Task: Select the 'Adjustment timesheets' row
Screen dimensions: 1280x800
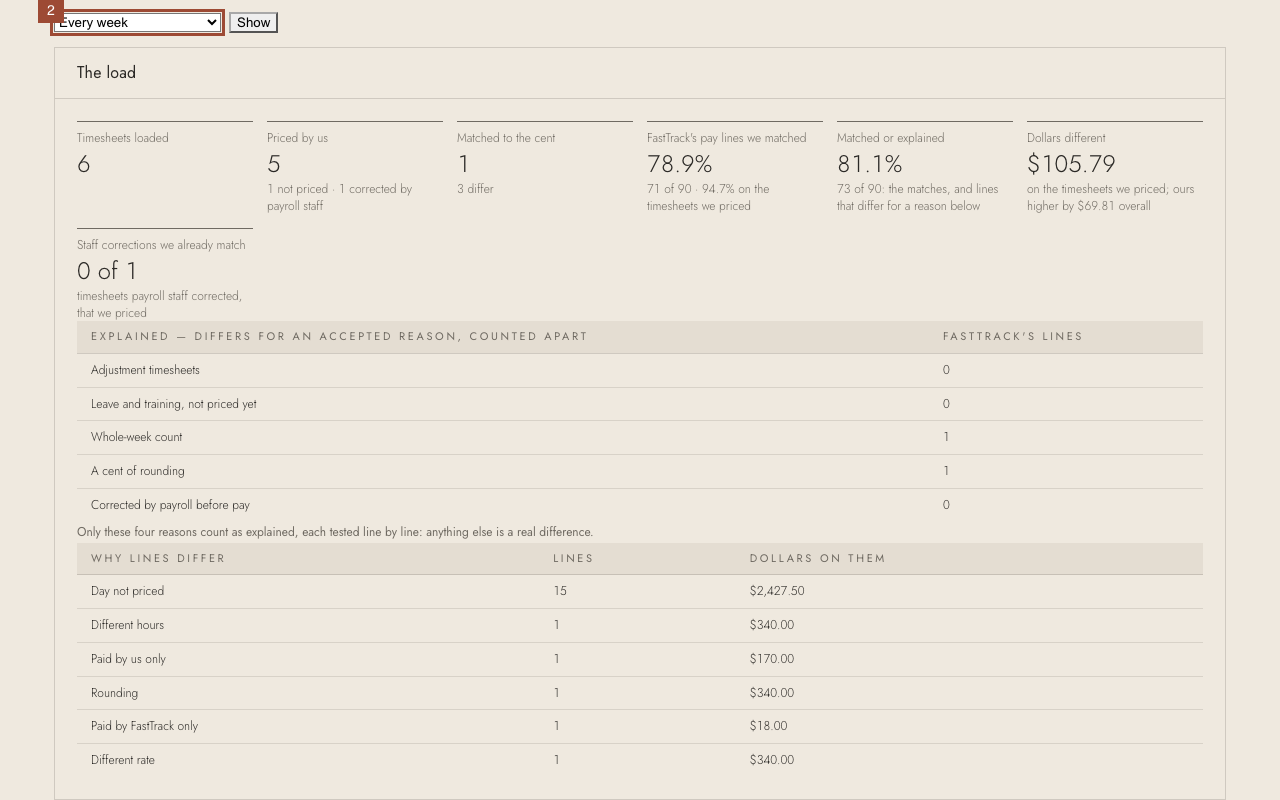Action: point(640,370)
